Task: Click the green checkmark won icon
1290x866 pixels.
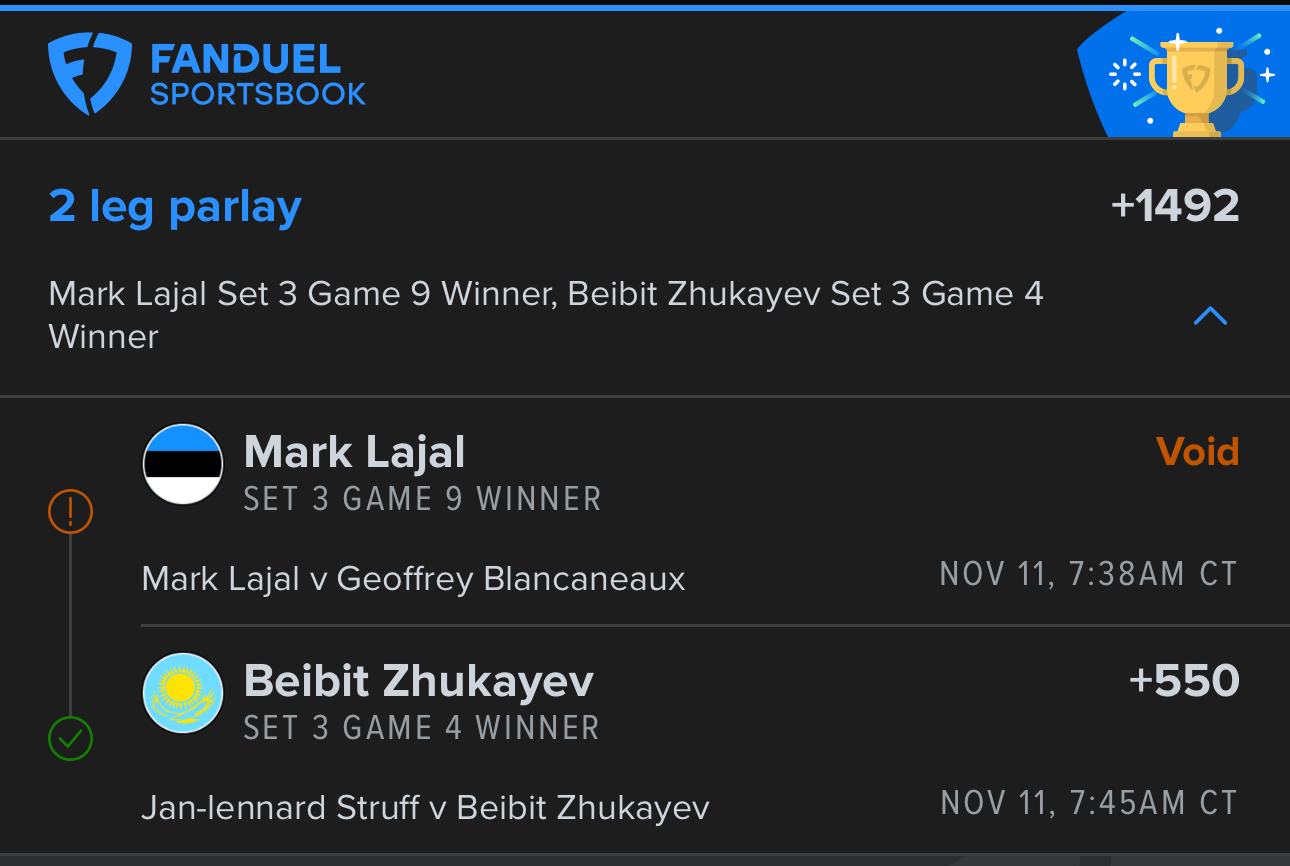Action: [x=70, y=740]
